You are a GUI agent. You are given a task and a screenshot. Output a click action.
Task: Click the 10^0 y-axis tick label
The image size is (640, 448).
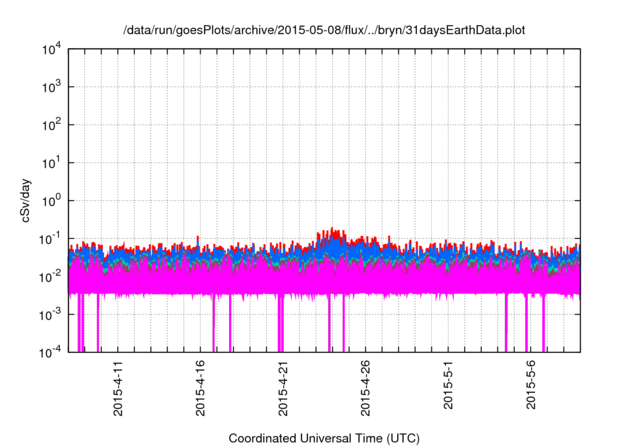(52, 201)
